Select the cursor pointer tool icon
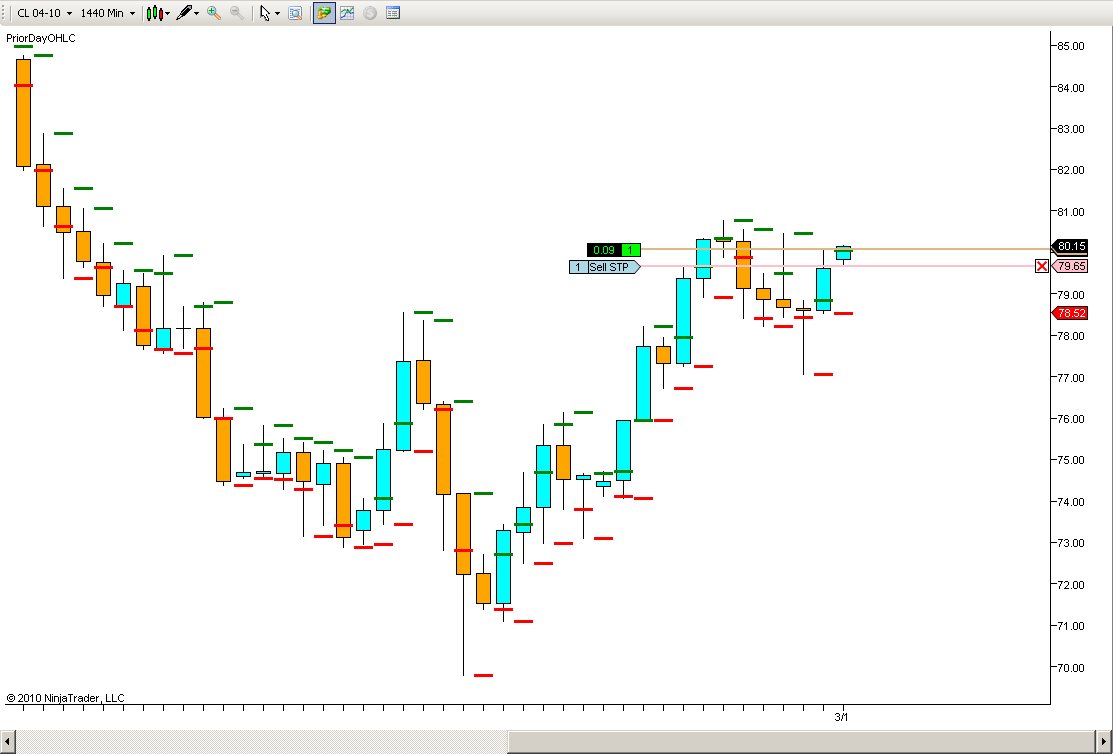This screenshot has height=754, width=1113. [265, 13]
